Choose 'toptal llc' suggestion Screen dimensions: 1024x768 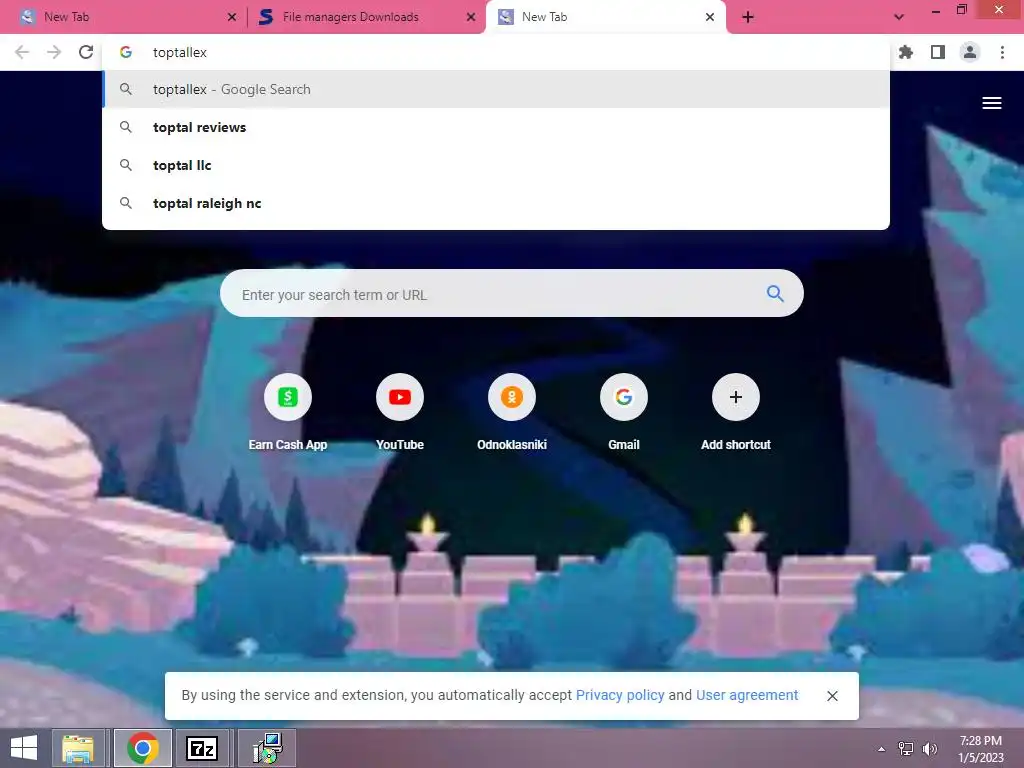[496, 165]
